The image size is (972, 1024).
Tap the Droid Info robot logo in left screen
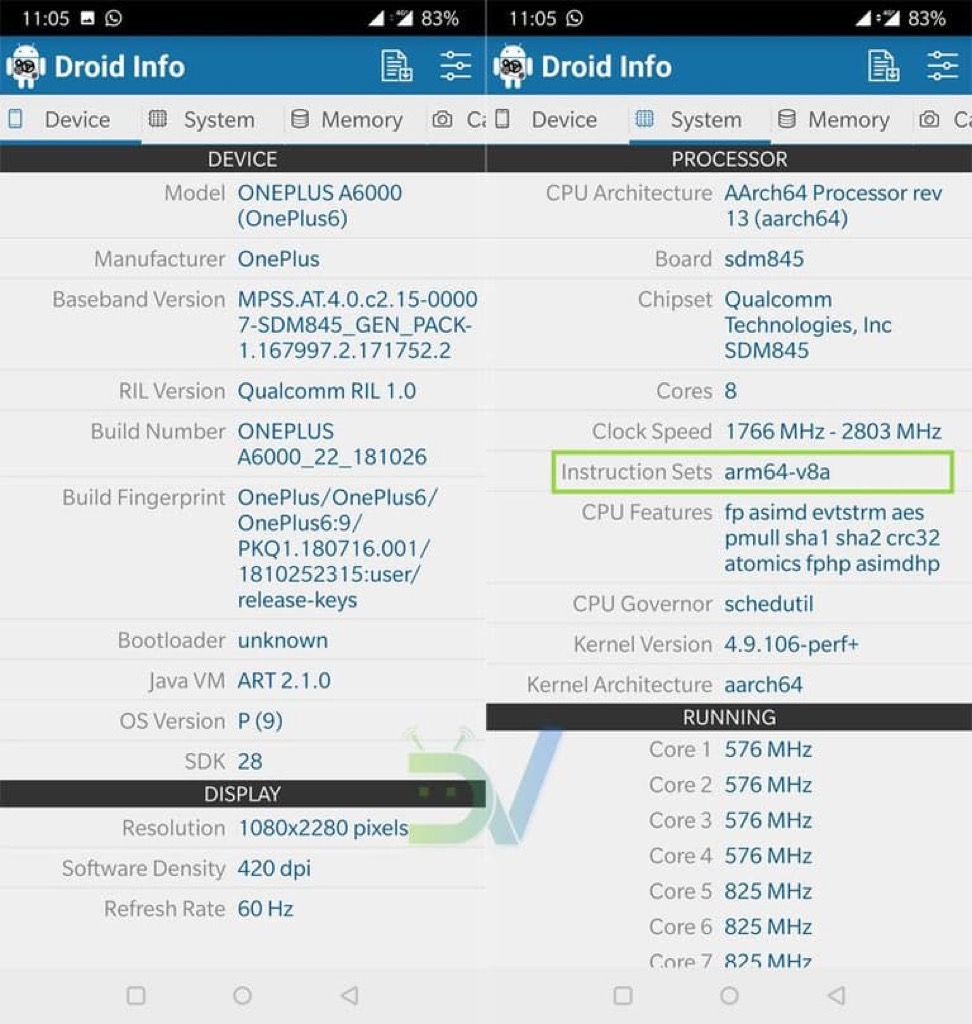[x=26, y=66]
